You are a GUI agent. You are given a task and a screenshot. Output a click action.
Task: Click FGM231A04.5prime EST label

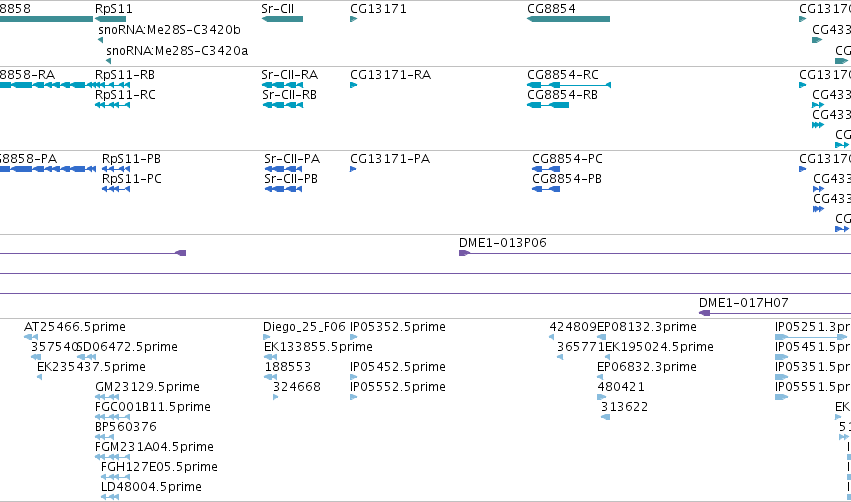(155, 447)
